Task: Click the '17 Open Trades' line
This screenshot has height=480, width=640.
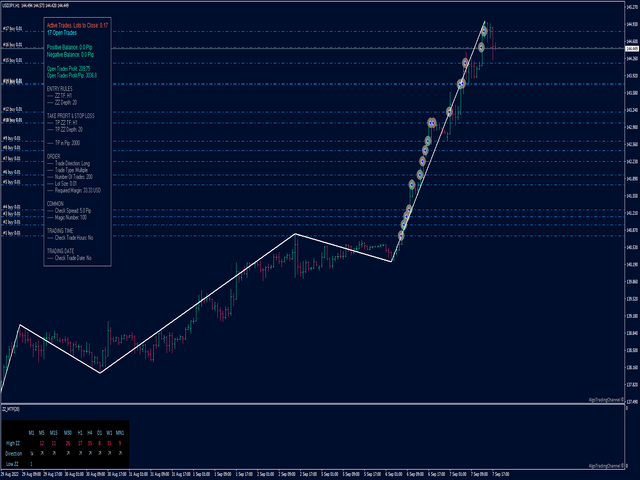Action: click(62, 33)
